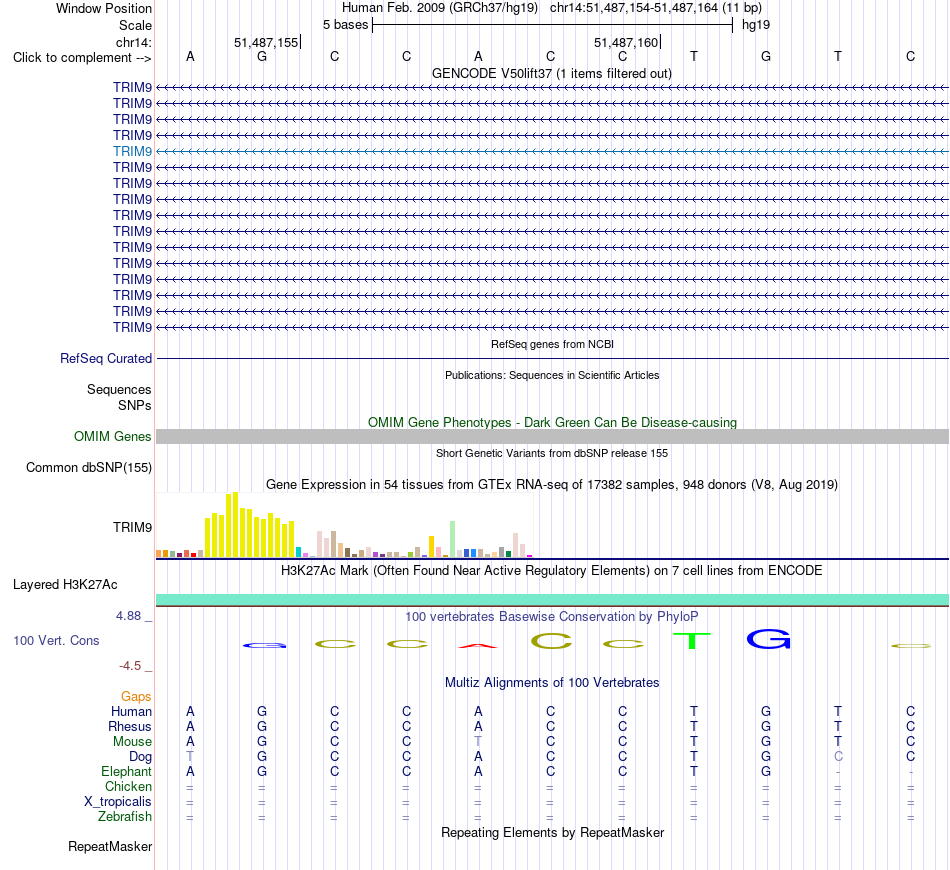Click the 51,487,160 coordinate marker
The height and width of the screenshot is (870, 950).
626,42
